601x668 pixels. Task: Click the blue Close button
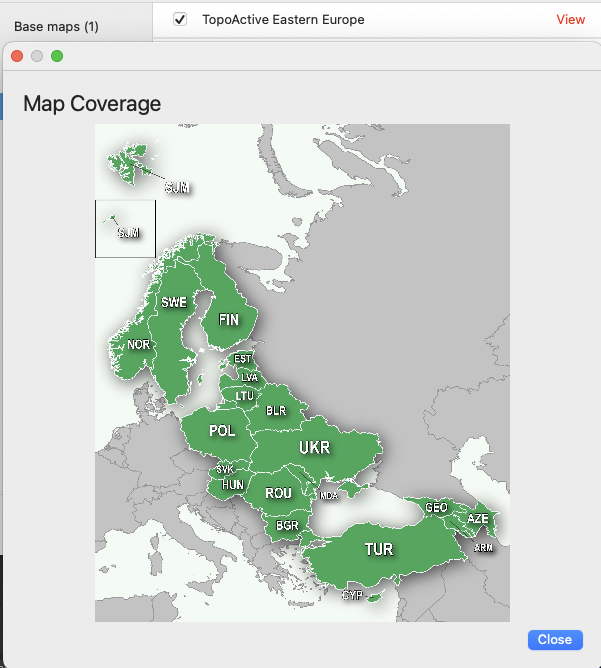(x=555, y=639)
